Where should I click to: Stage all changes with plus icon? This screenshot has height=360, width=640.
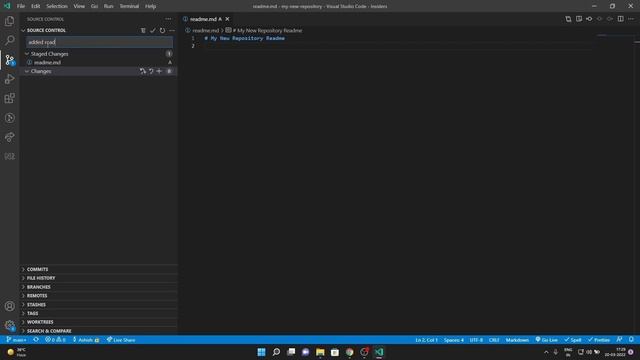159,71
